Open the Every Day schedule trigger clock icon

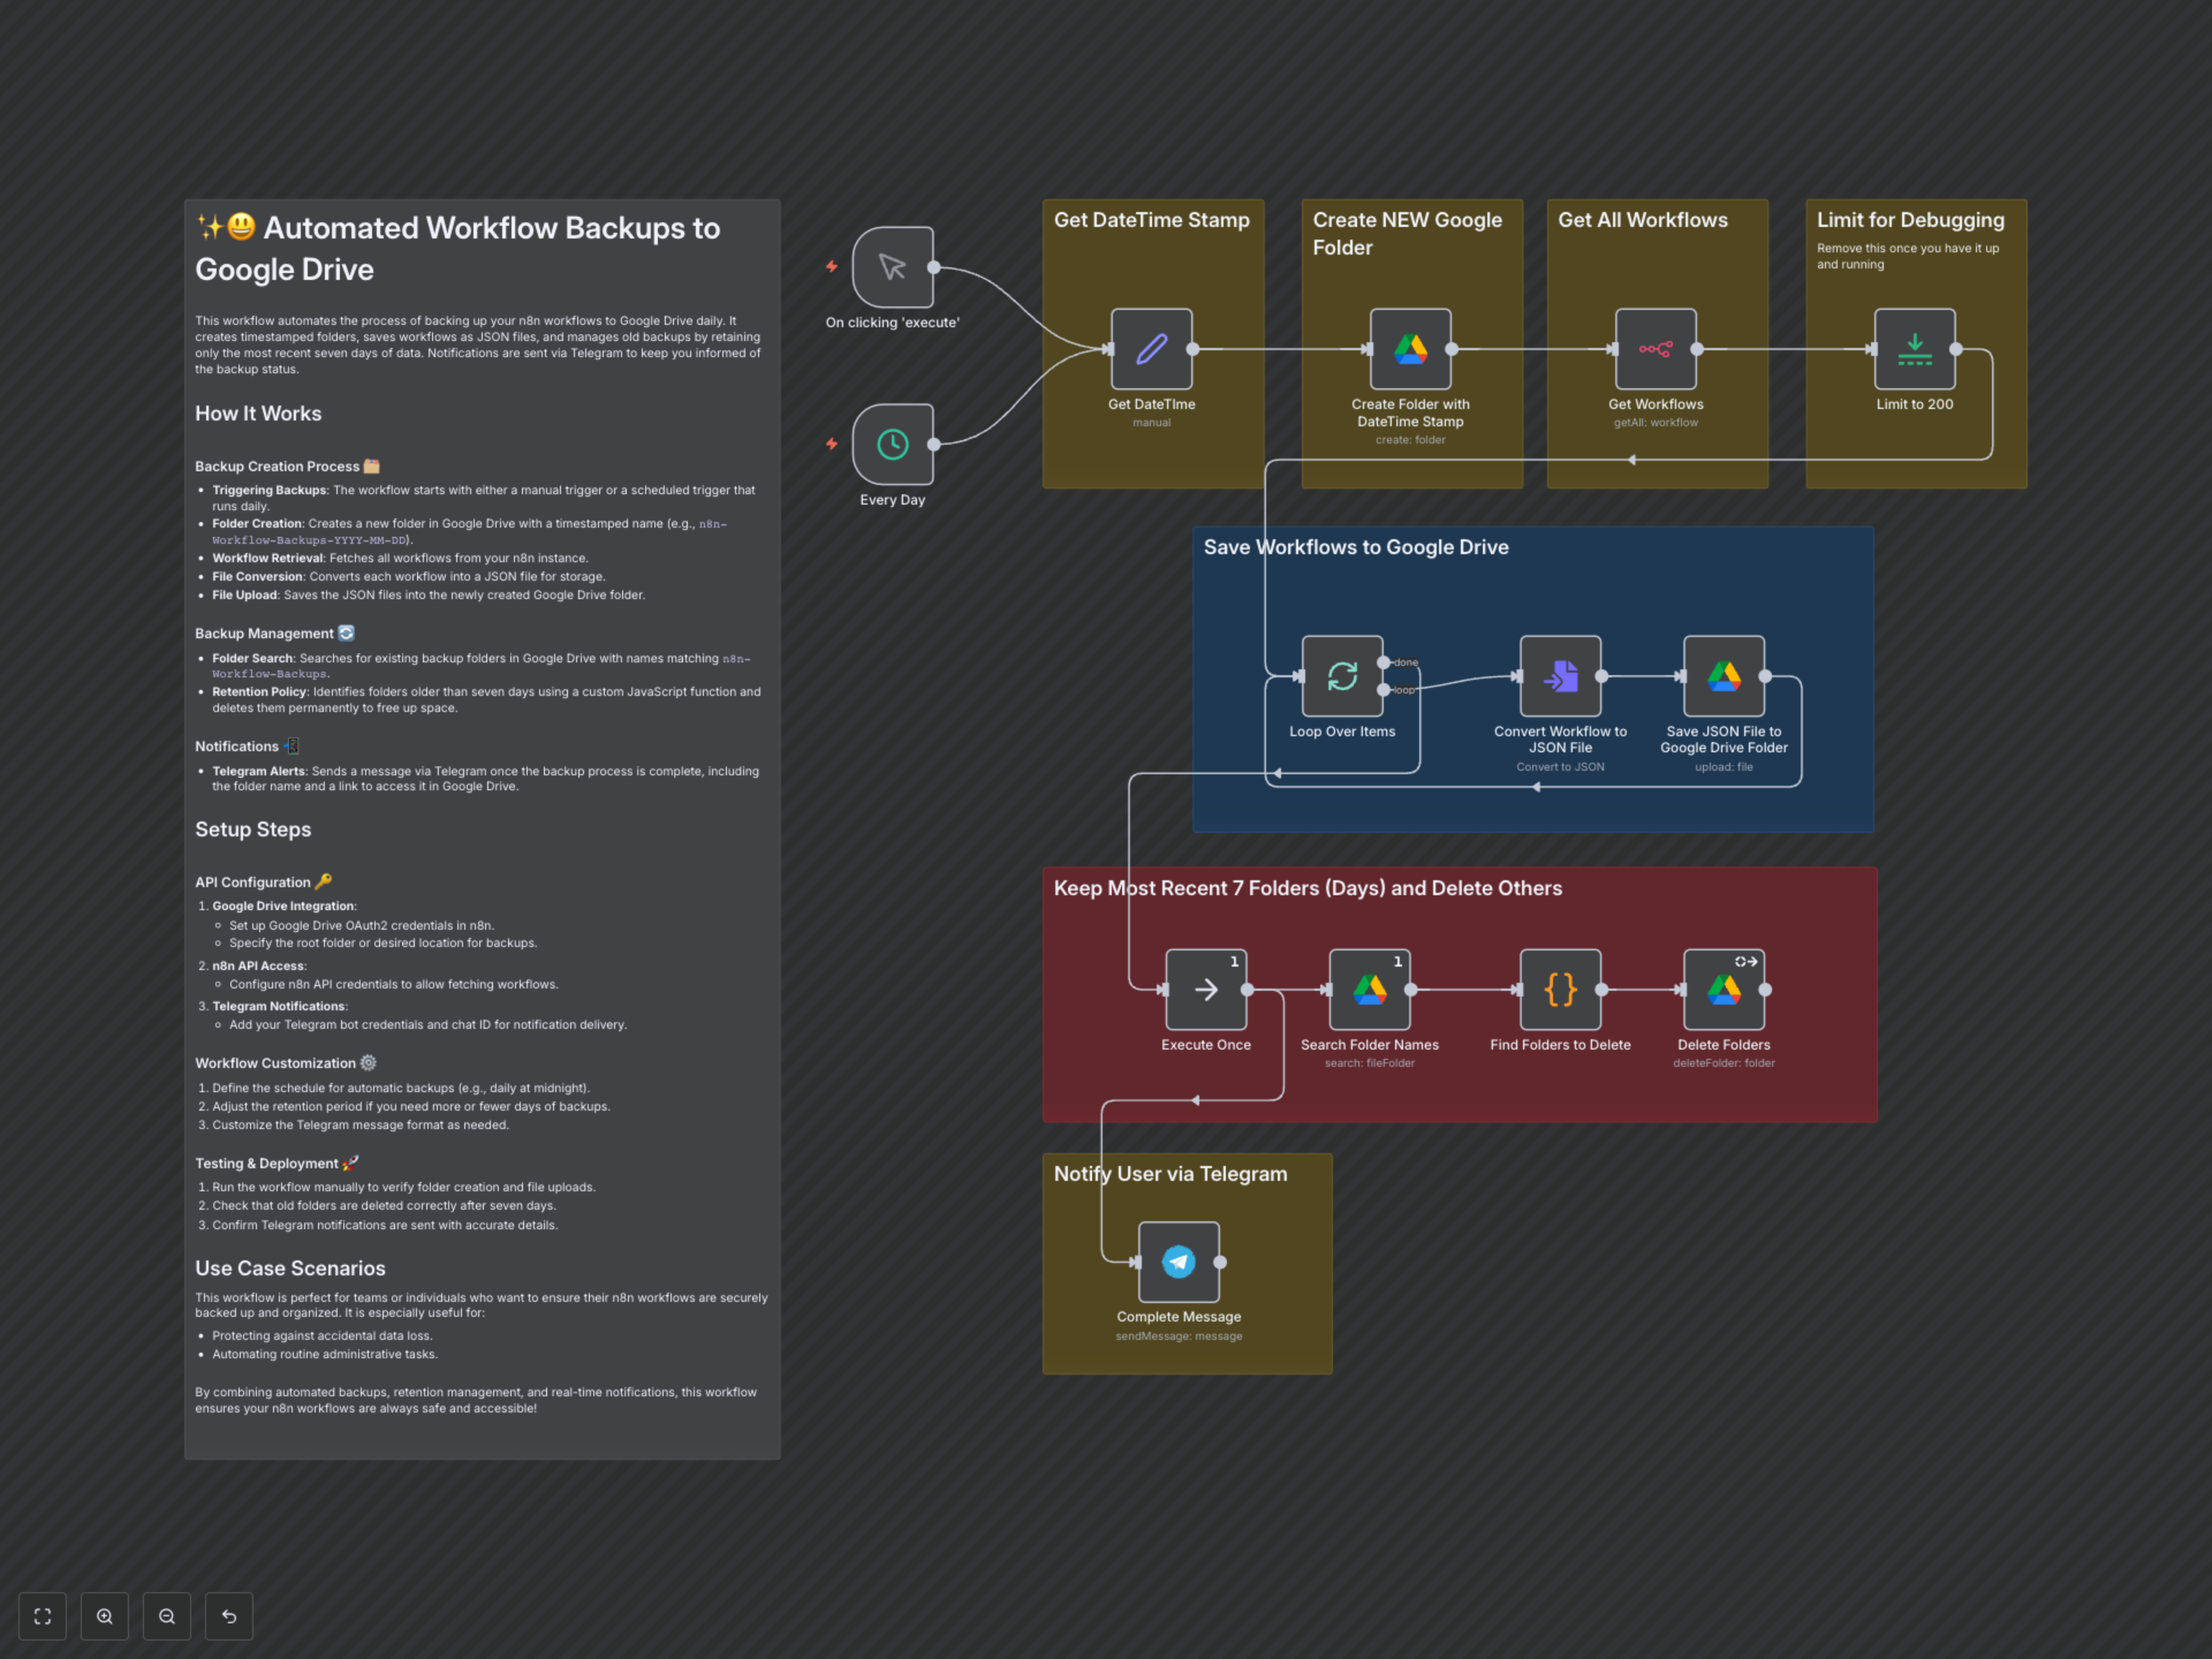point(891,443)
